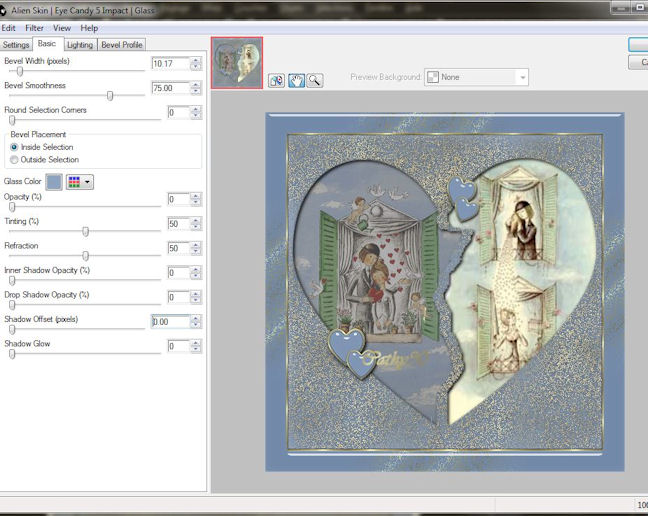Open the View menu
Viewport: 648px width, 516px height.
pyautogui.click(x=62, y=28)
